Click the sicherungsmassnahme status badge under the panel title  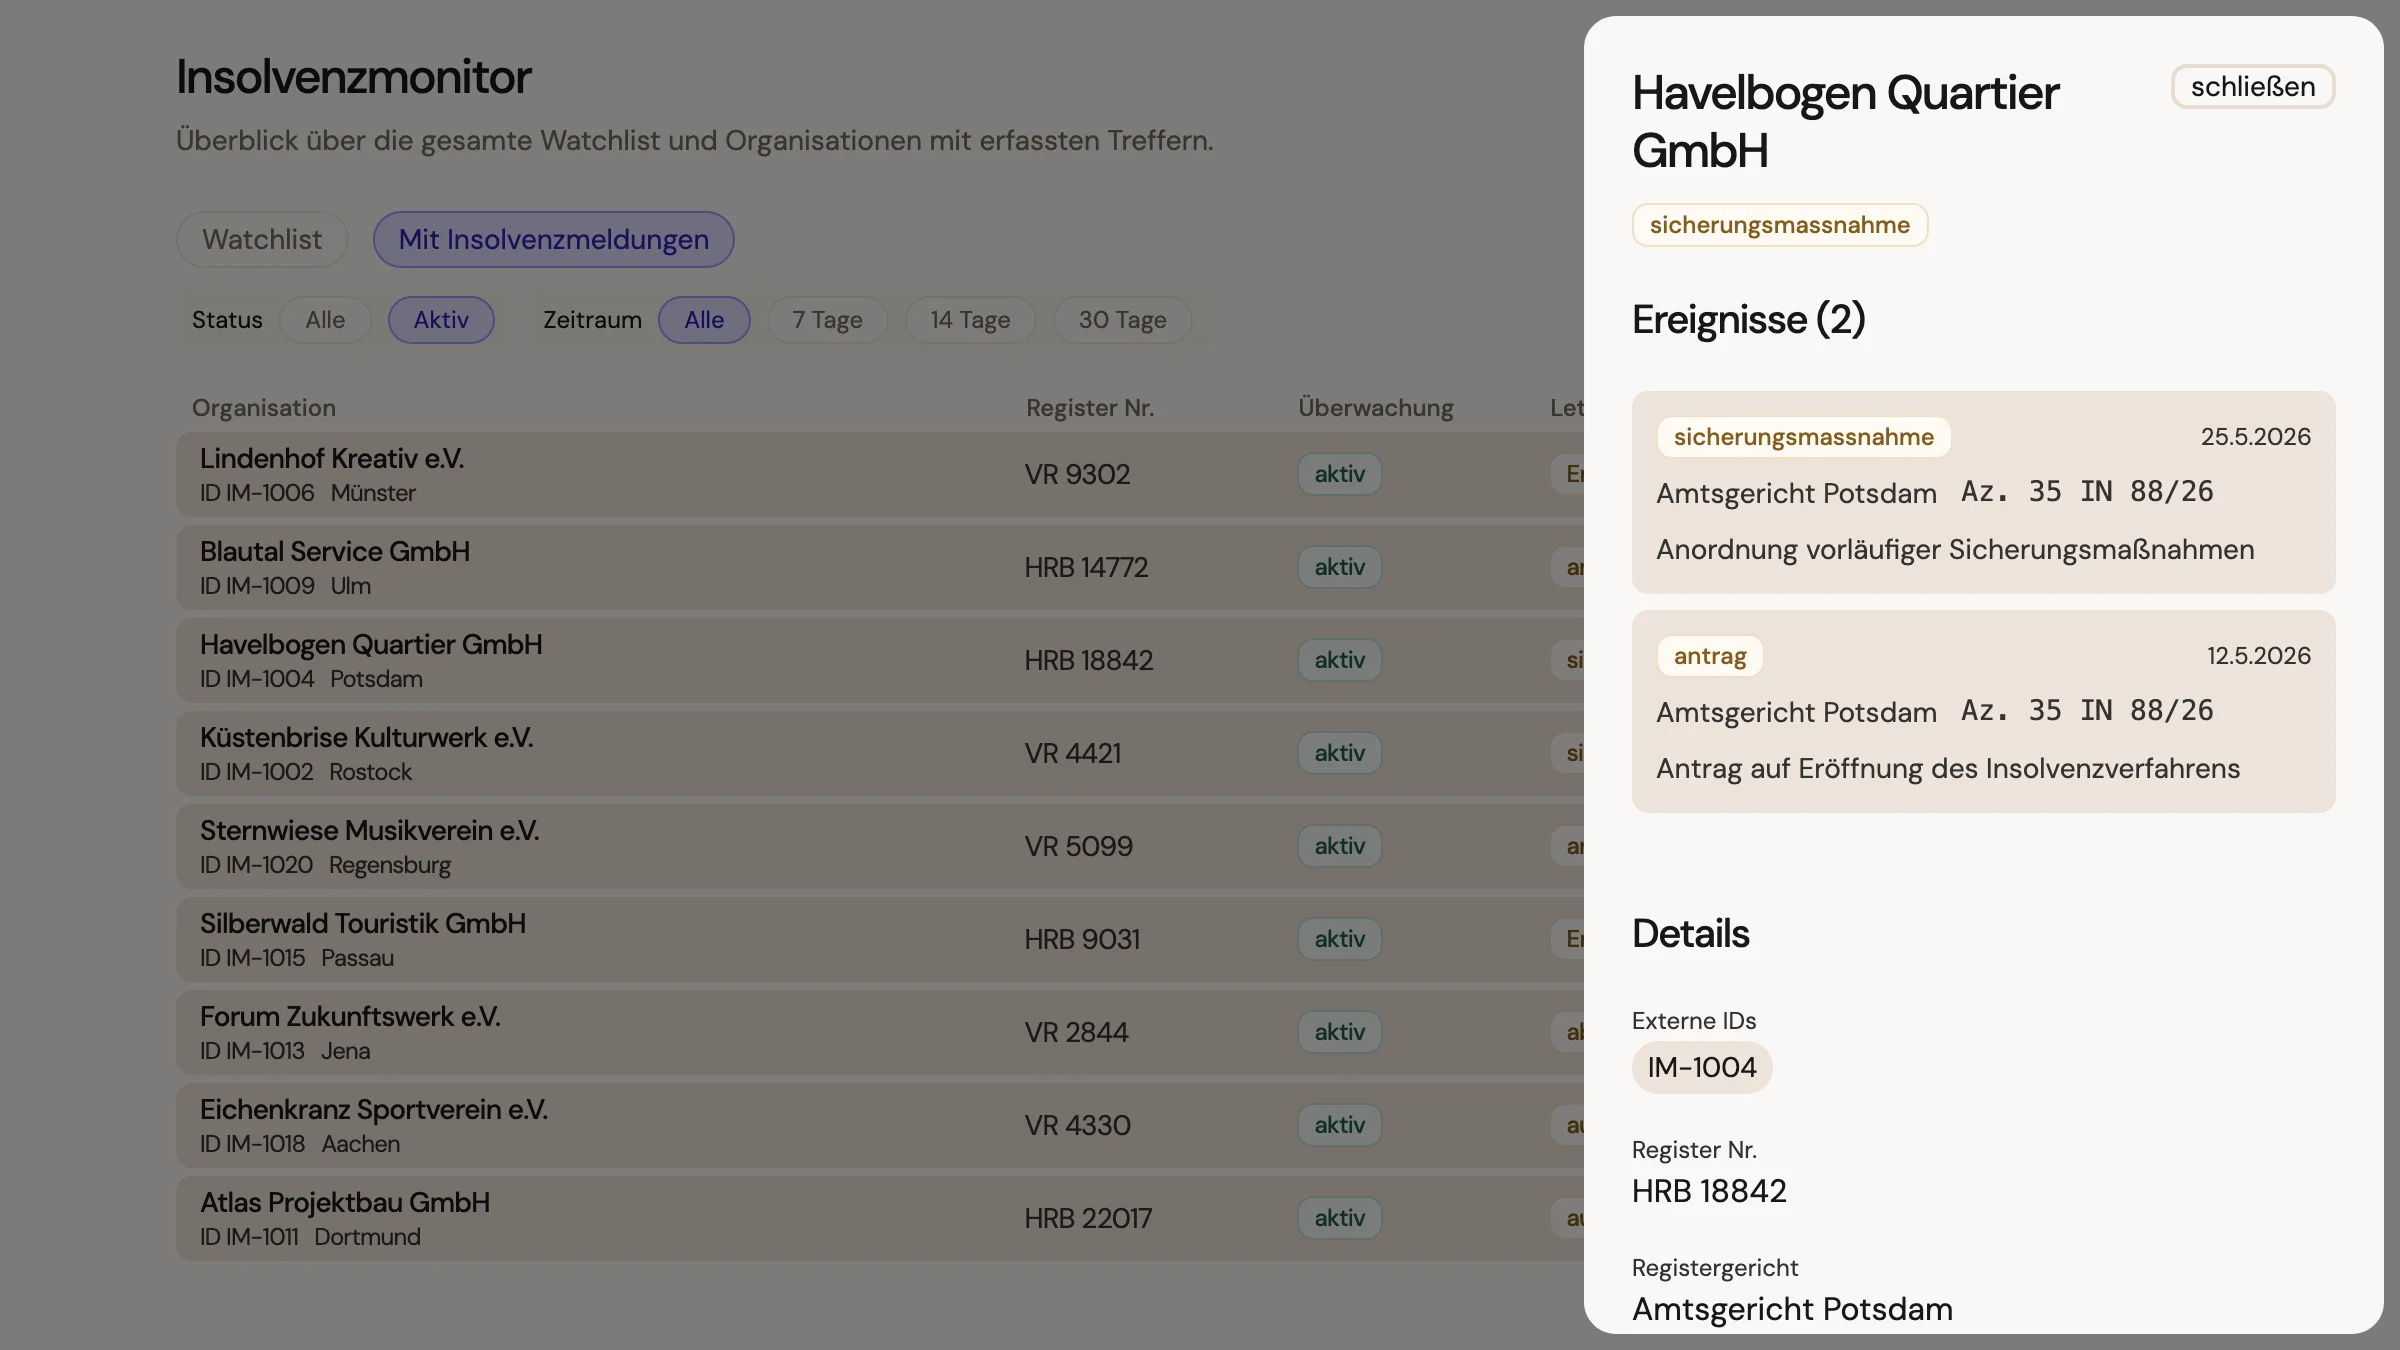pyautogui.click(x=1779, y=225)
